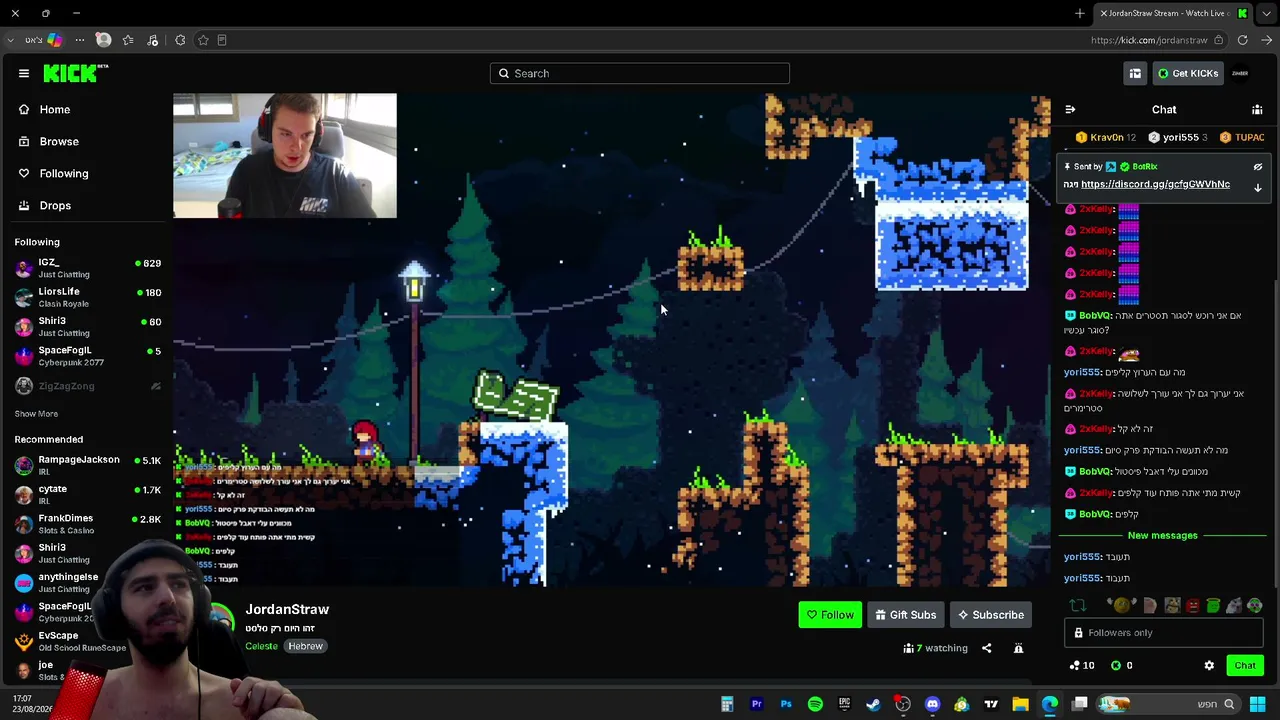
Task: Open the emote reuse arrows icon in chat
Action: click(1078, 605)
